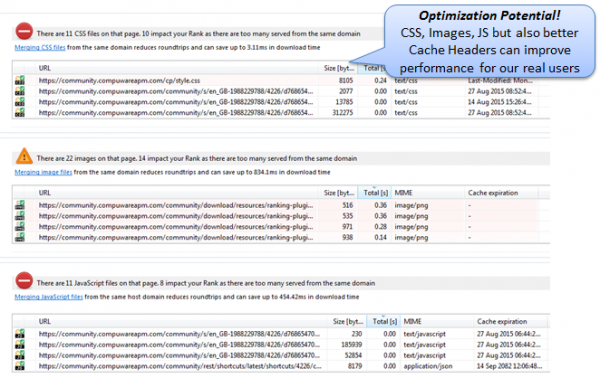The image size is (600, 378).
Task: Sort JavaScript table by Cache expiration header
Action: pos(502,321)
